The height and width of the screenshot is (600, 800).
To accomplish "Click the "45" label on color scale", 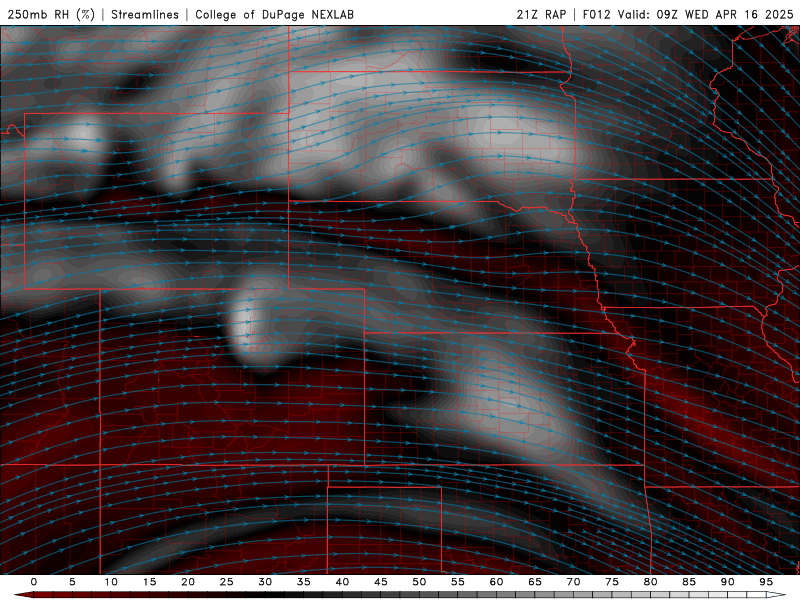I will point(381,582).
